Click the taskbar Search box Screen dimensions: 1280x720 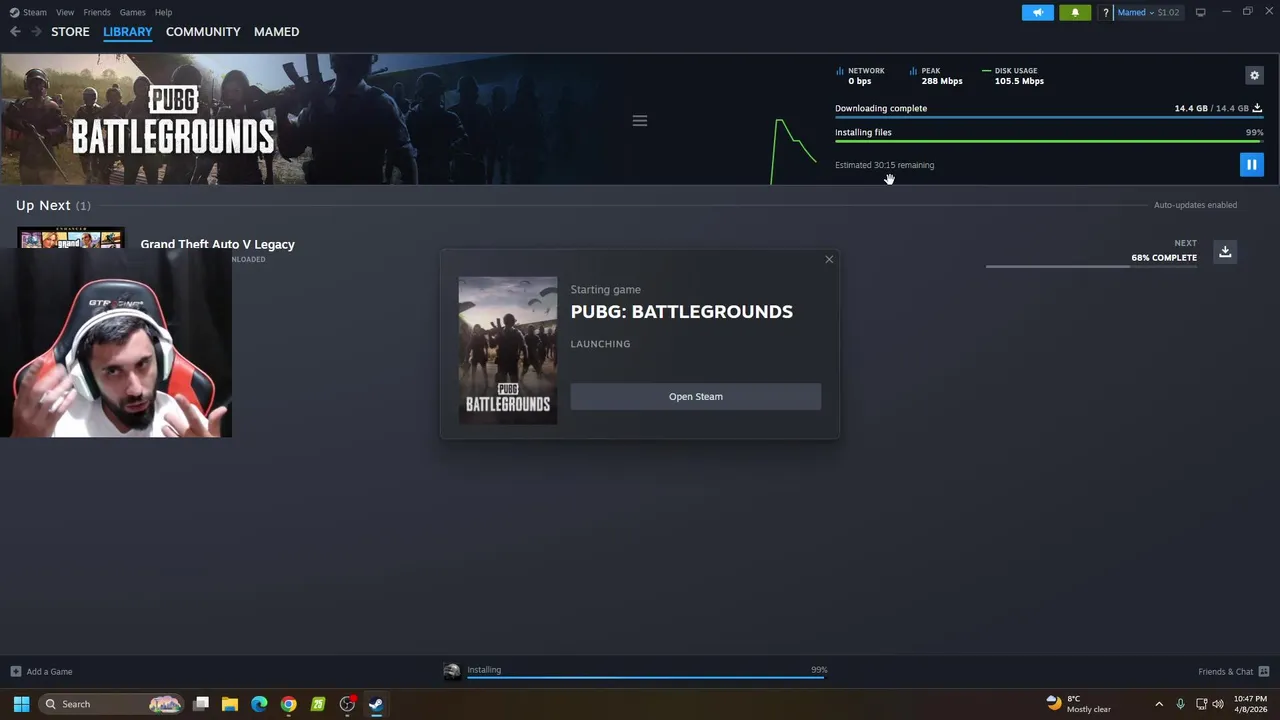tap(113, 704)
